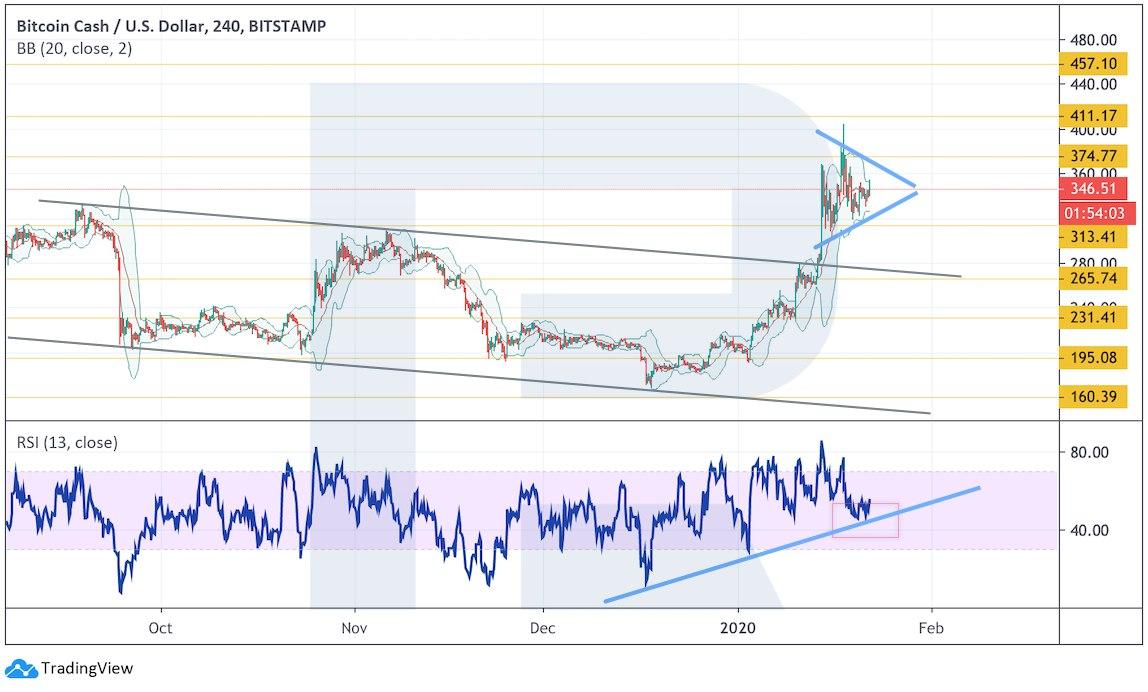Click the current price label 346.51
This screenshot has width=1148, height=692.
(1093, 188)
